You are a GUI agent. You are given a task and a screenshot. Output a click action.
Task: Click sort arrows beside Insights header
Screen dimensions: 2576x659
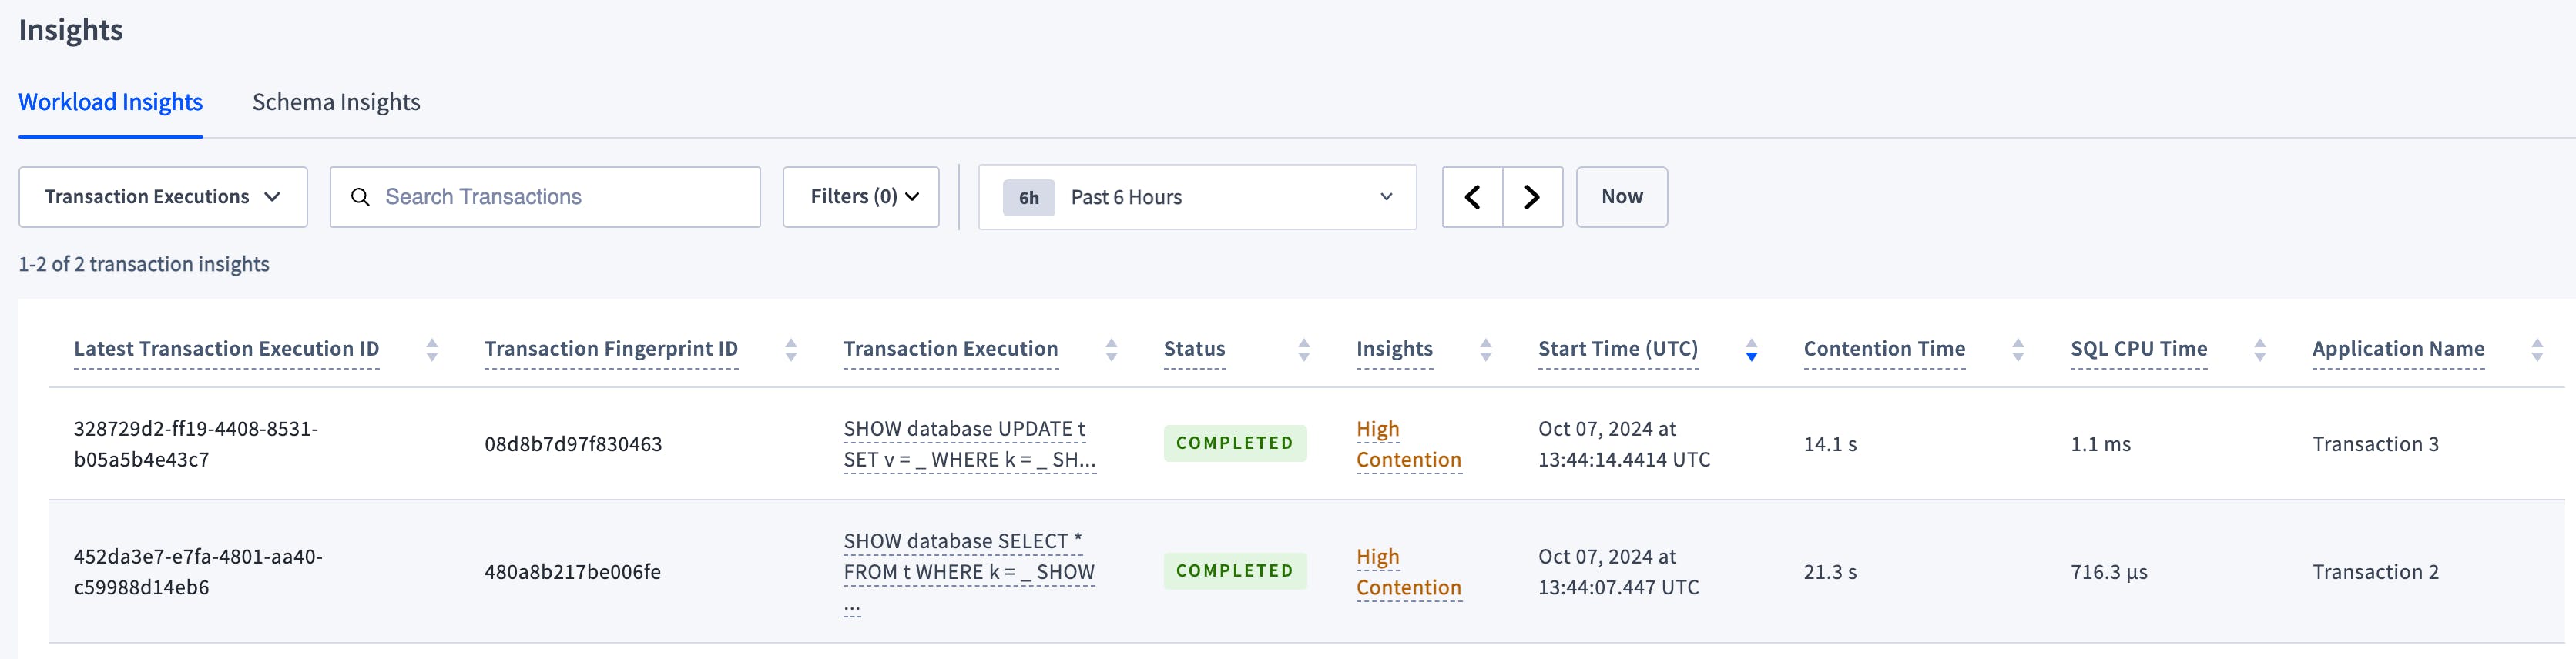(1485, 349)
